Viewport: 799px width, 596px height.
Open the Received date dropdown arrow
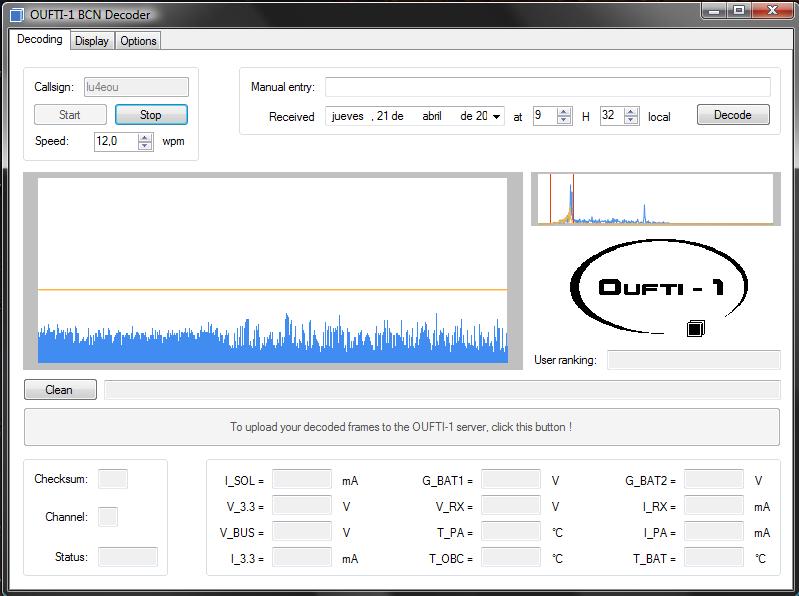point(496,117)
